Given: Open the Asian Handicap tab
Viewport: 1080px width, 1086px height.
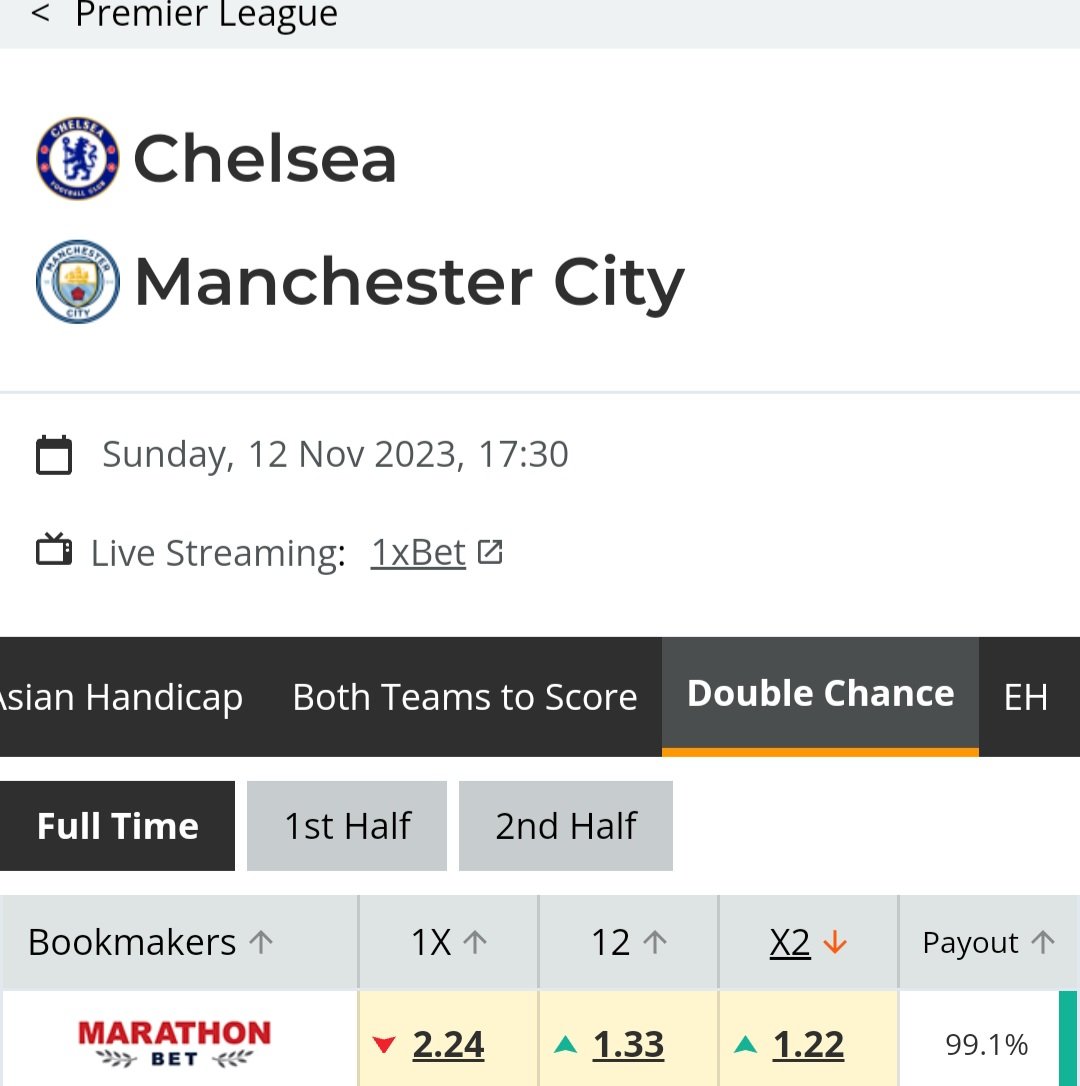Looking at the screenshot, I should click(x=121, y=697).
